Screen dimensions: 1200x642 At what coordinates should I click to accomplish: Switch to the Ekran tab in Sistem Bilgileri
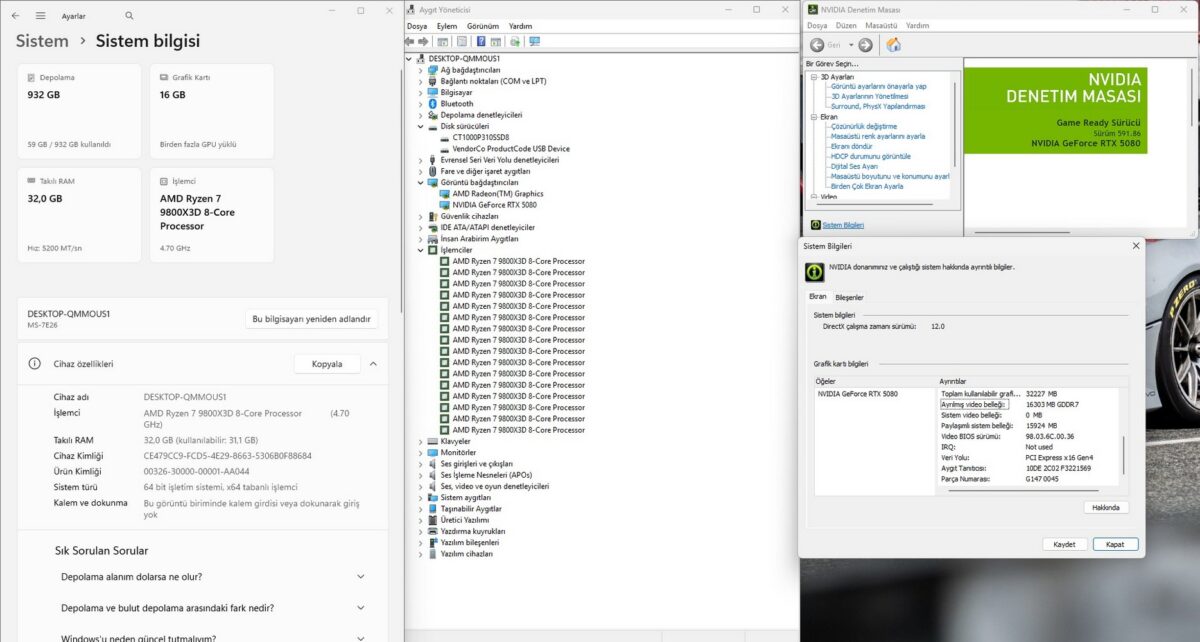point(818,297)
